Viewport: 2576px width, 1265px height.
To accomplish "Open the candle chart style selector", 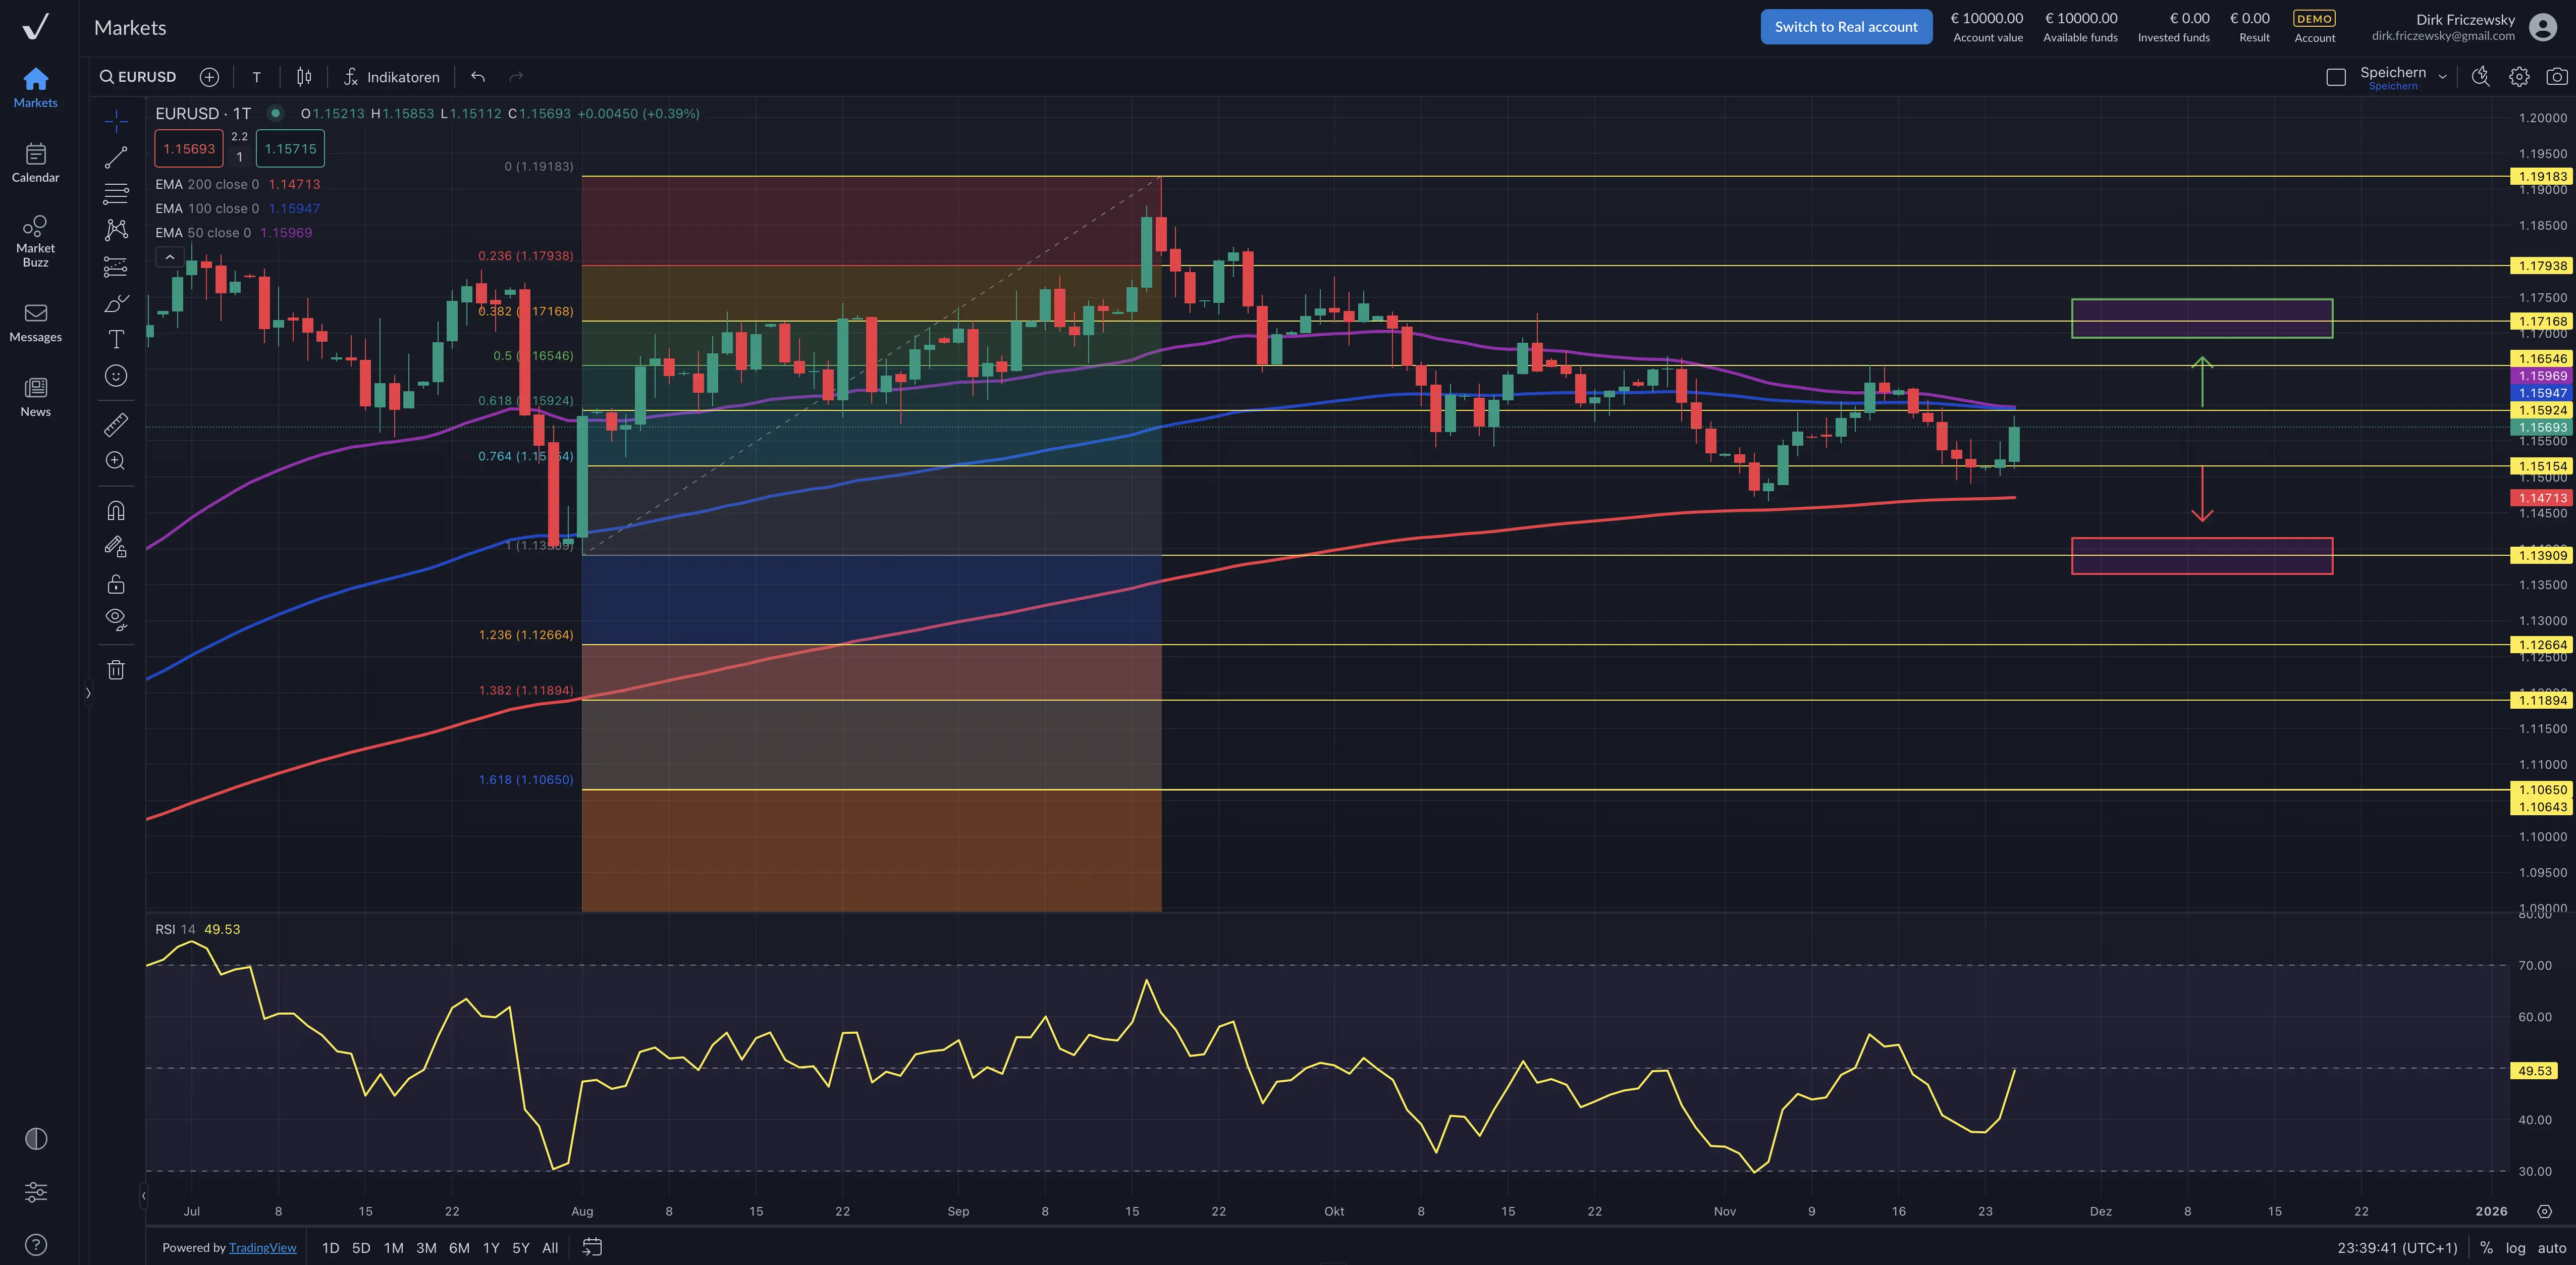I will [x=304, y=76].
